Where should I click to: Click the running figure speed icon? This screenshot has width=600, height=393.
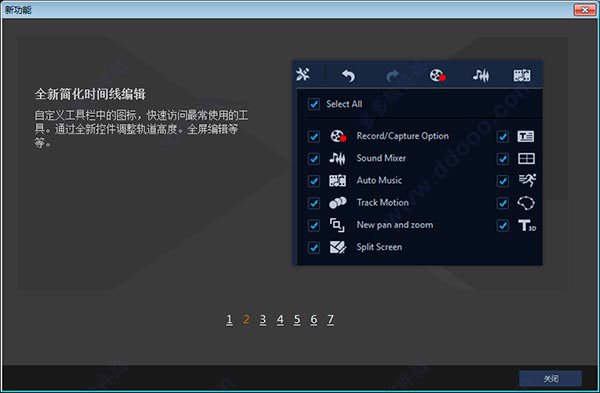pyautogui.click(x=527, y=180)
